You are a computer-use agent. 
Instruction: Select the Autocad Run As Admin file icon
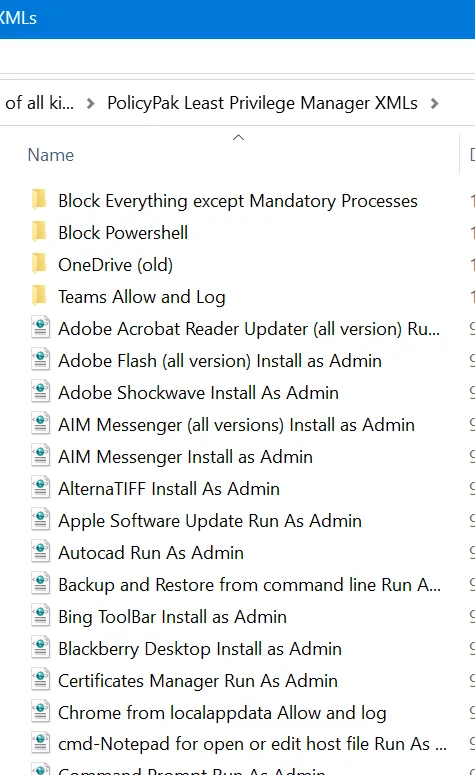click(x=41, y=553)
